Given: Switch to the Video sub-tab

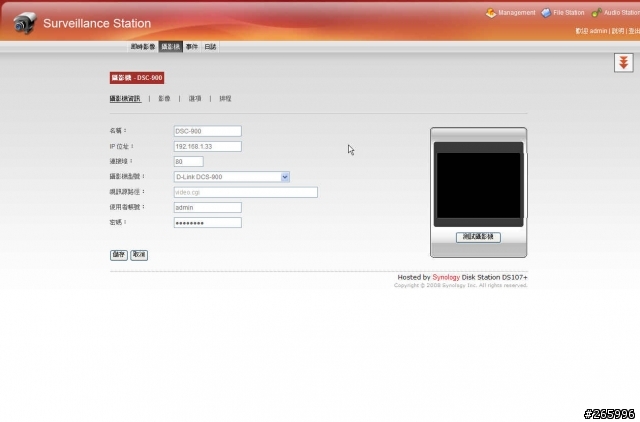Looking at the screenshot, I should [x=164, y=98].
